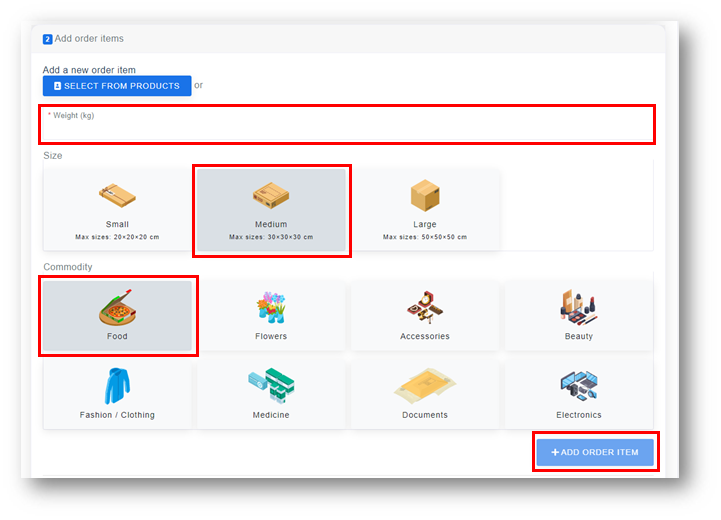
Task: Select the Accessories commodity icon
Action: pyautogui.click(x=425, y=308)
